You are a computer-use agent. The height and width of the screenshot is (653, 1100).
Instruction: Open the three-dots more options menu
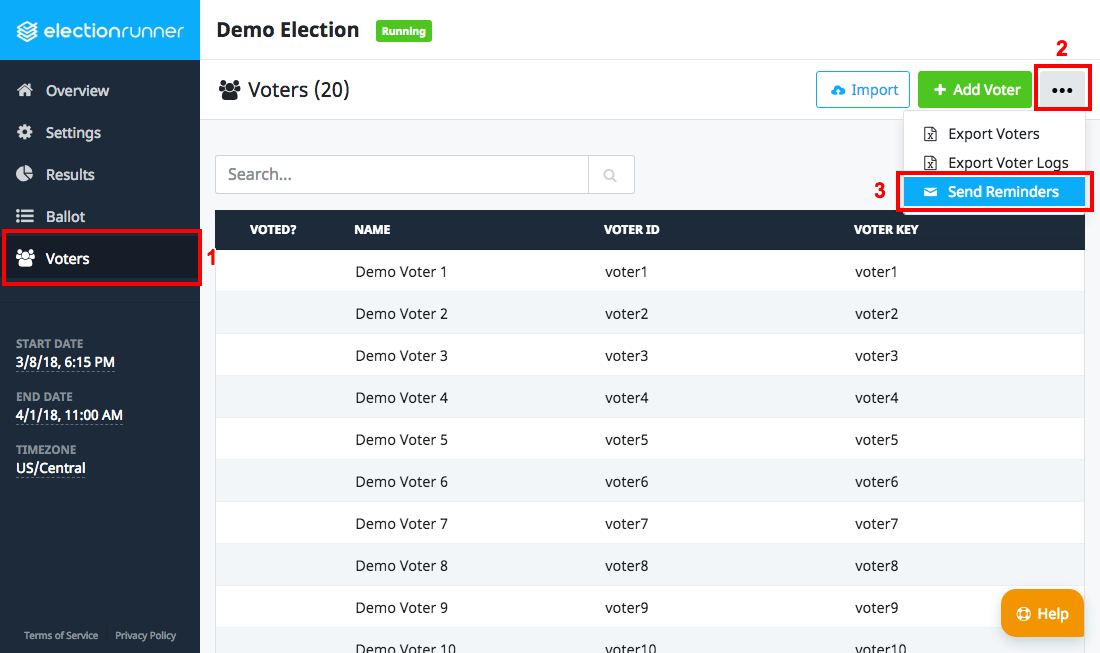(x=1062, y=90)
